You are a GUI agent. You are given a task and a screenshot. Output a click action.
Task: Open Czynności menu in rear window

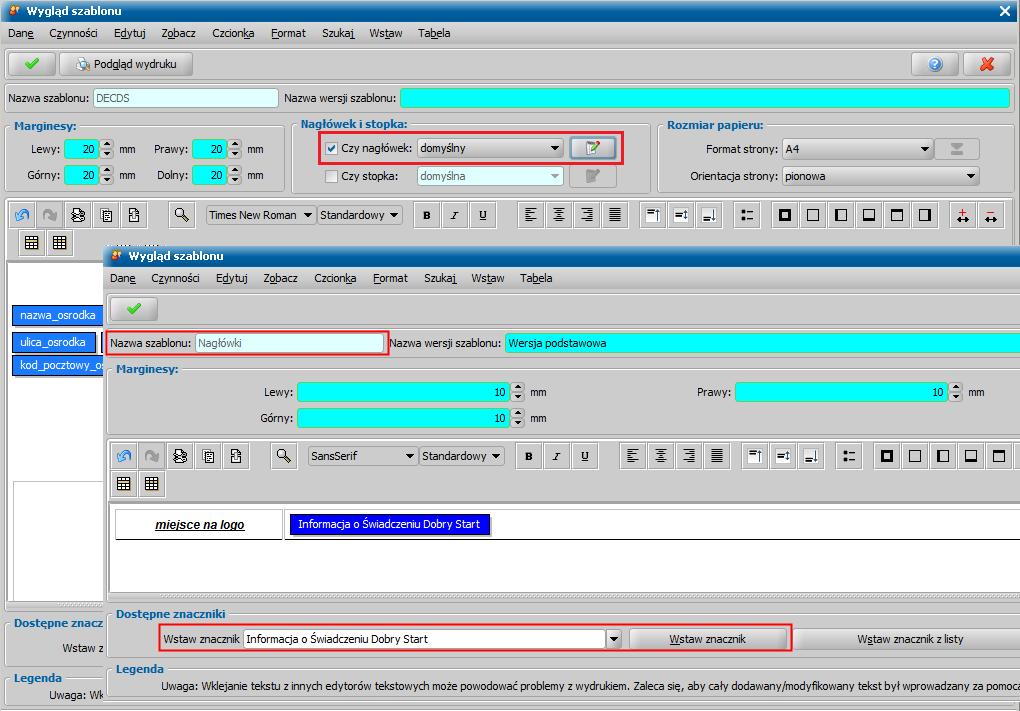point(73,33)
